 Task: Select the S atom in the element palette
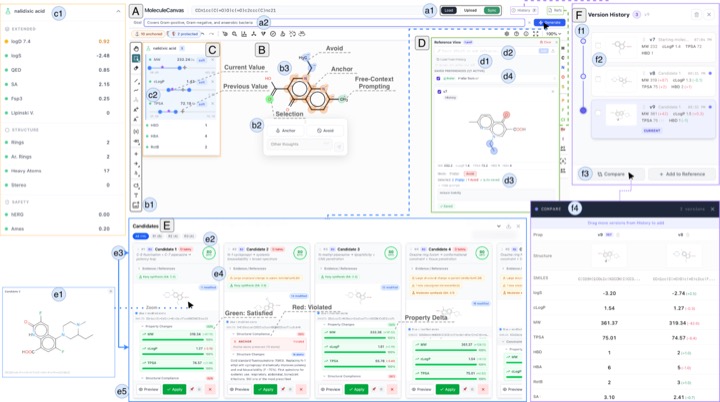click(563, 86)
